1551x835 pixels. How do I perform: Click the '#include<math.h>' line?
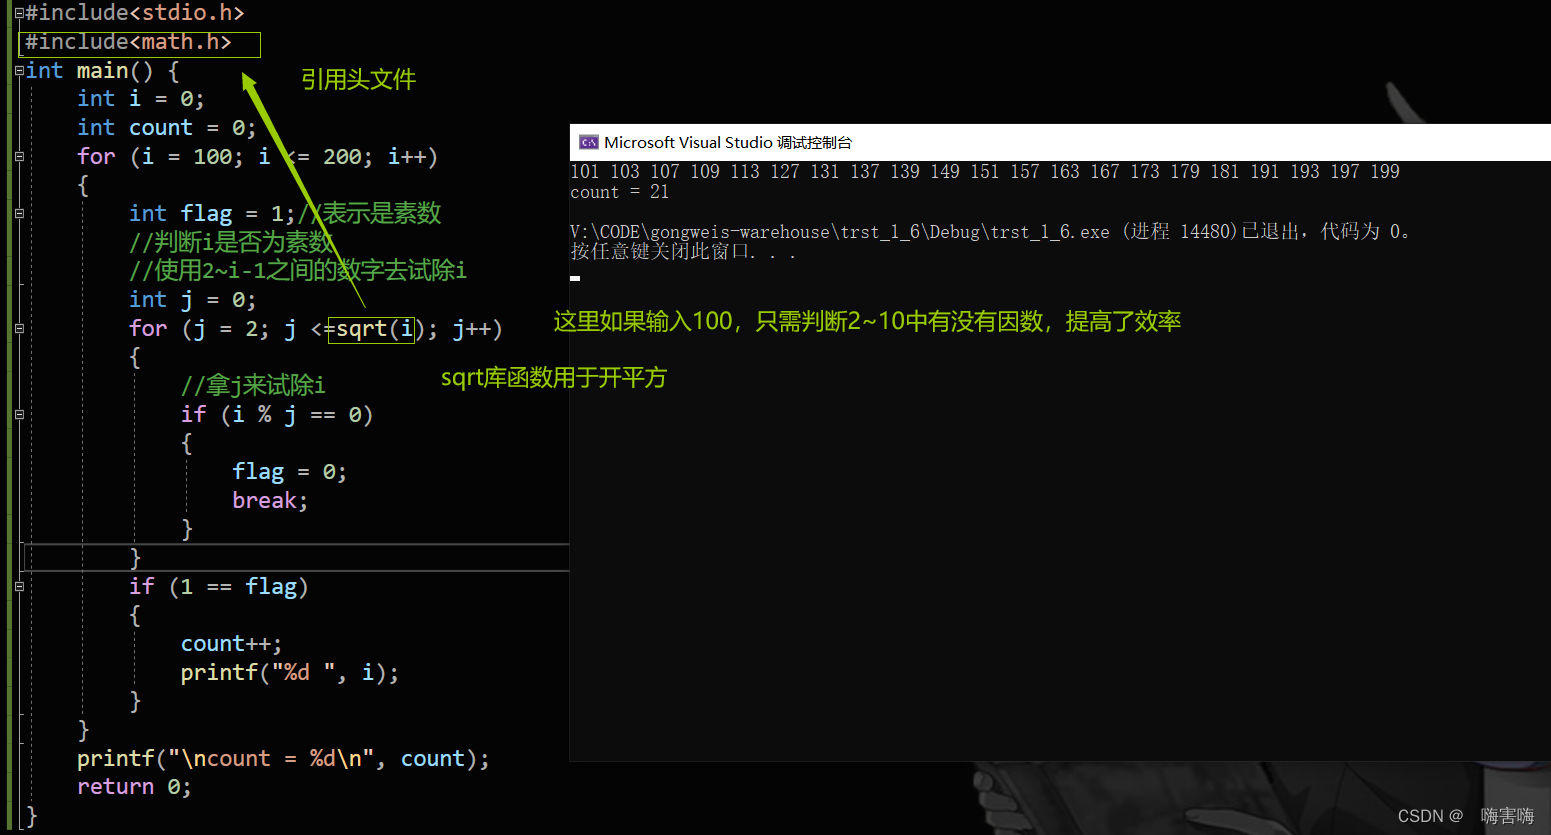pyautogui.click(x=129, y=42)
